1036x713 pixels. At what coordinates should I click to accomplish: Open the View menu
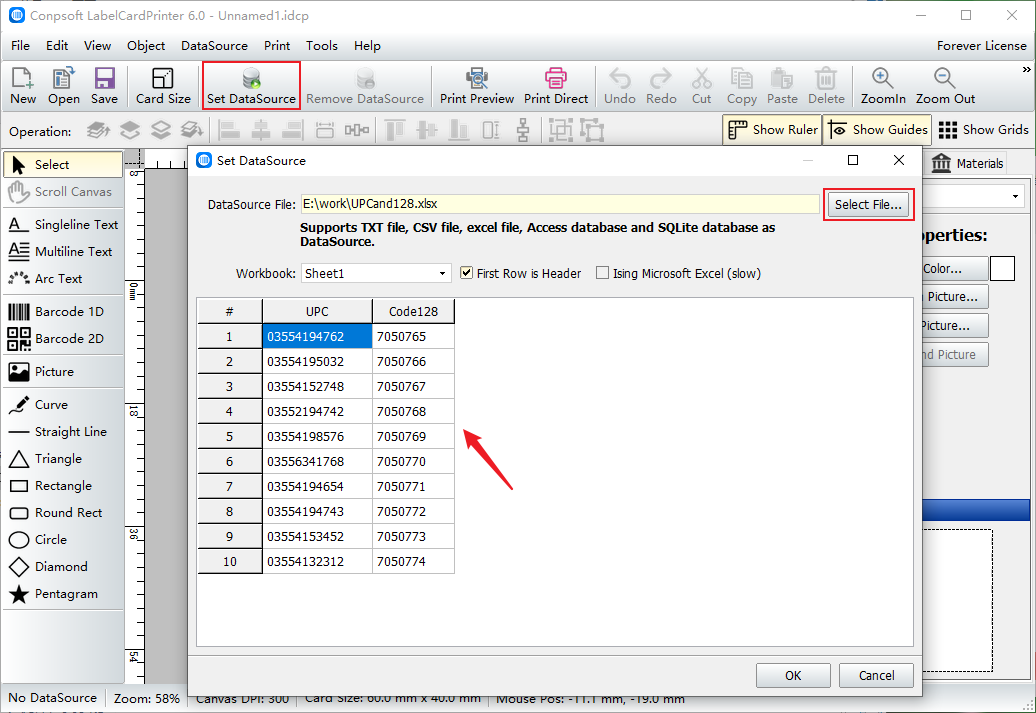pyautogui.click(x=97, y=46)
